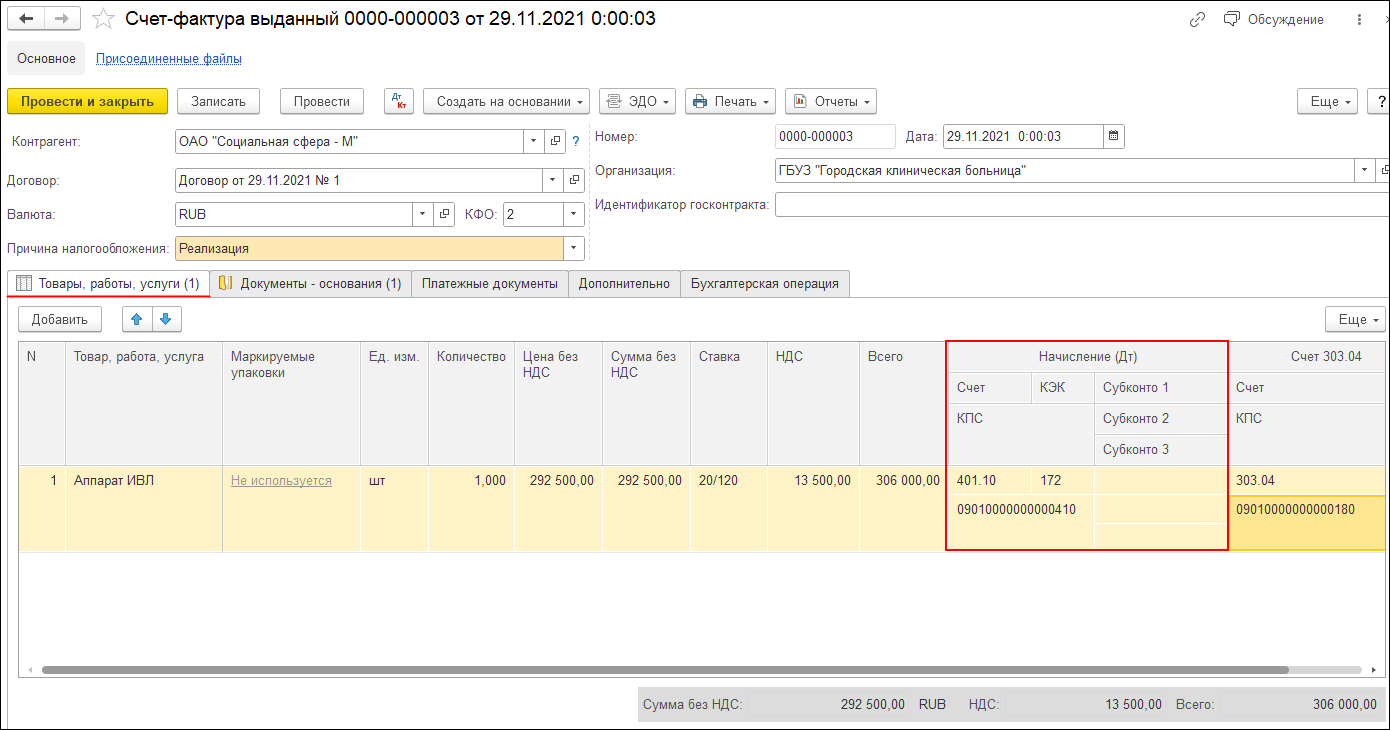Screen dimensions: 1390x730
Task: Click Записать button
Action: (218, 101)
